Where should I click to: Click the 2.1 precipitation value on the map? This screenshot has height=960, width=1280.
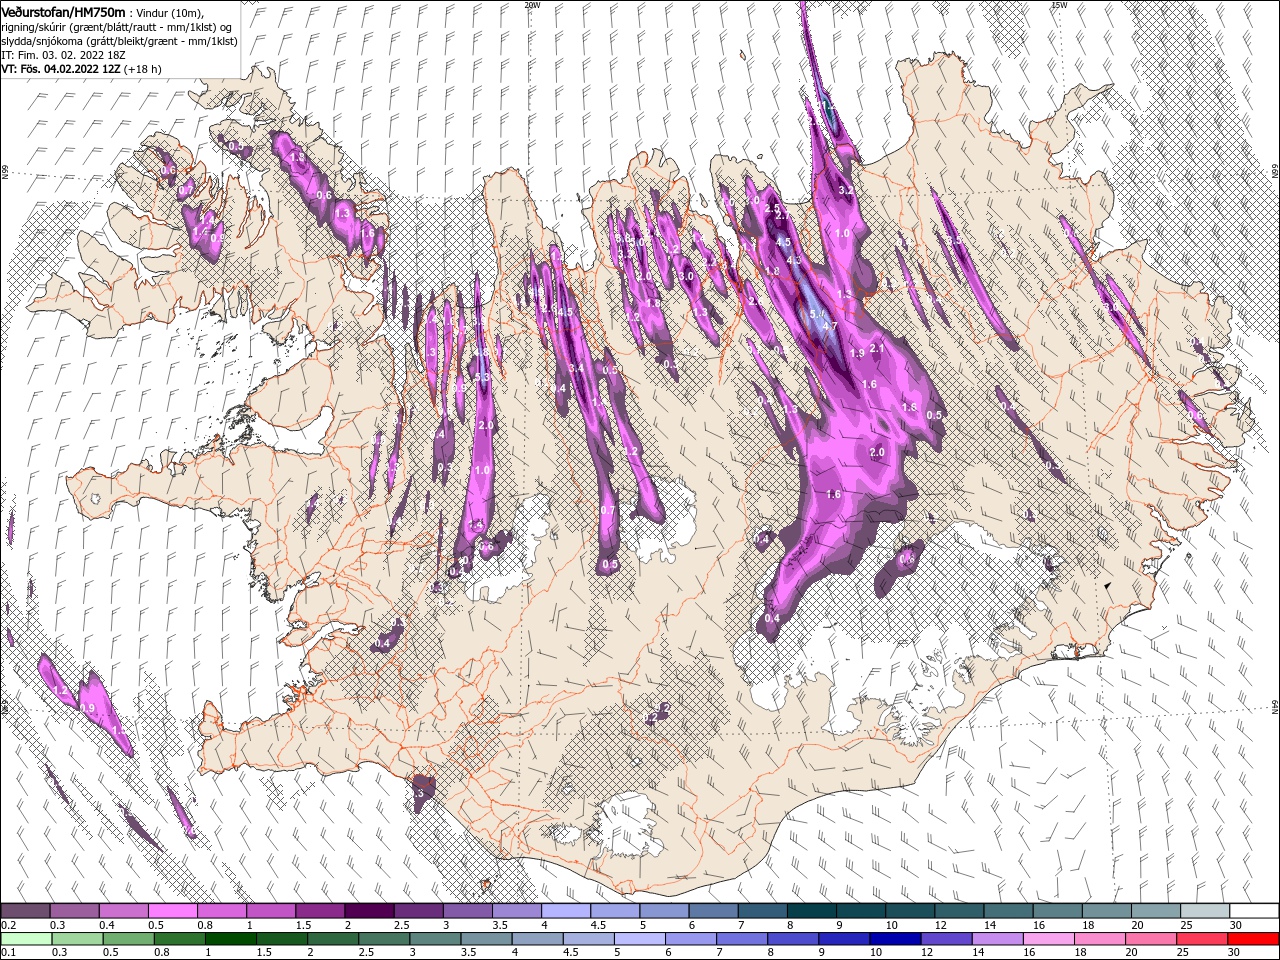[878, 348]
